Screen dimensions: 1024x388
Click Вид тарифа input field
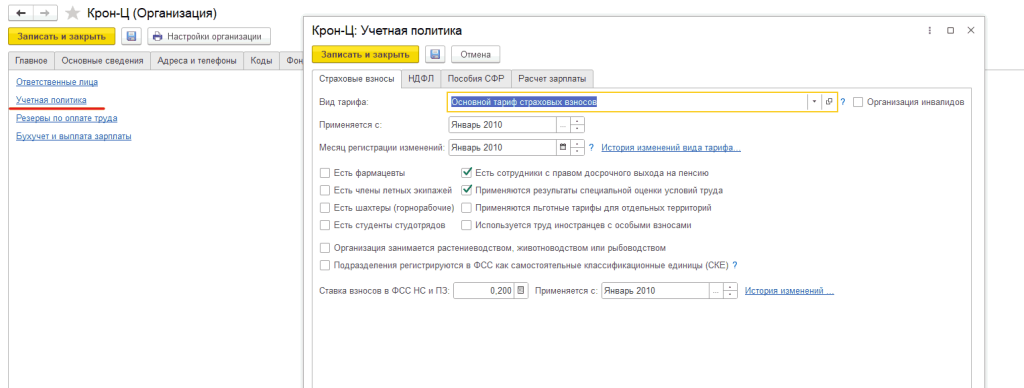(x=627, y=102)
